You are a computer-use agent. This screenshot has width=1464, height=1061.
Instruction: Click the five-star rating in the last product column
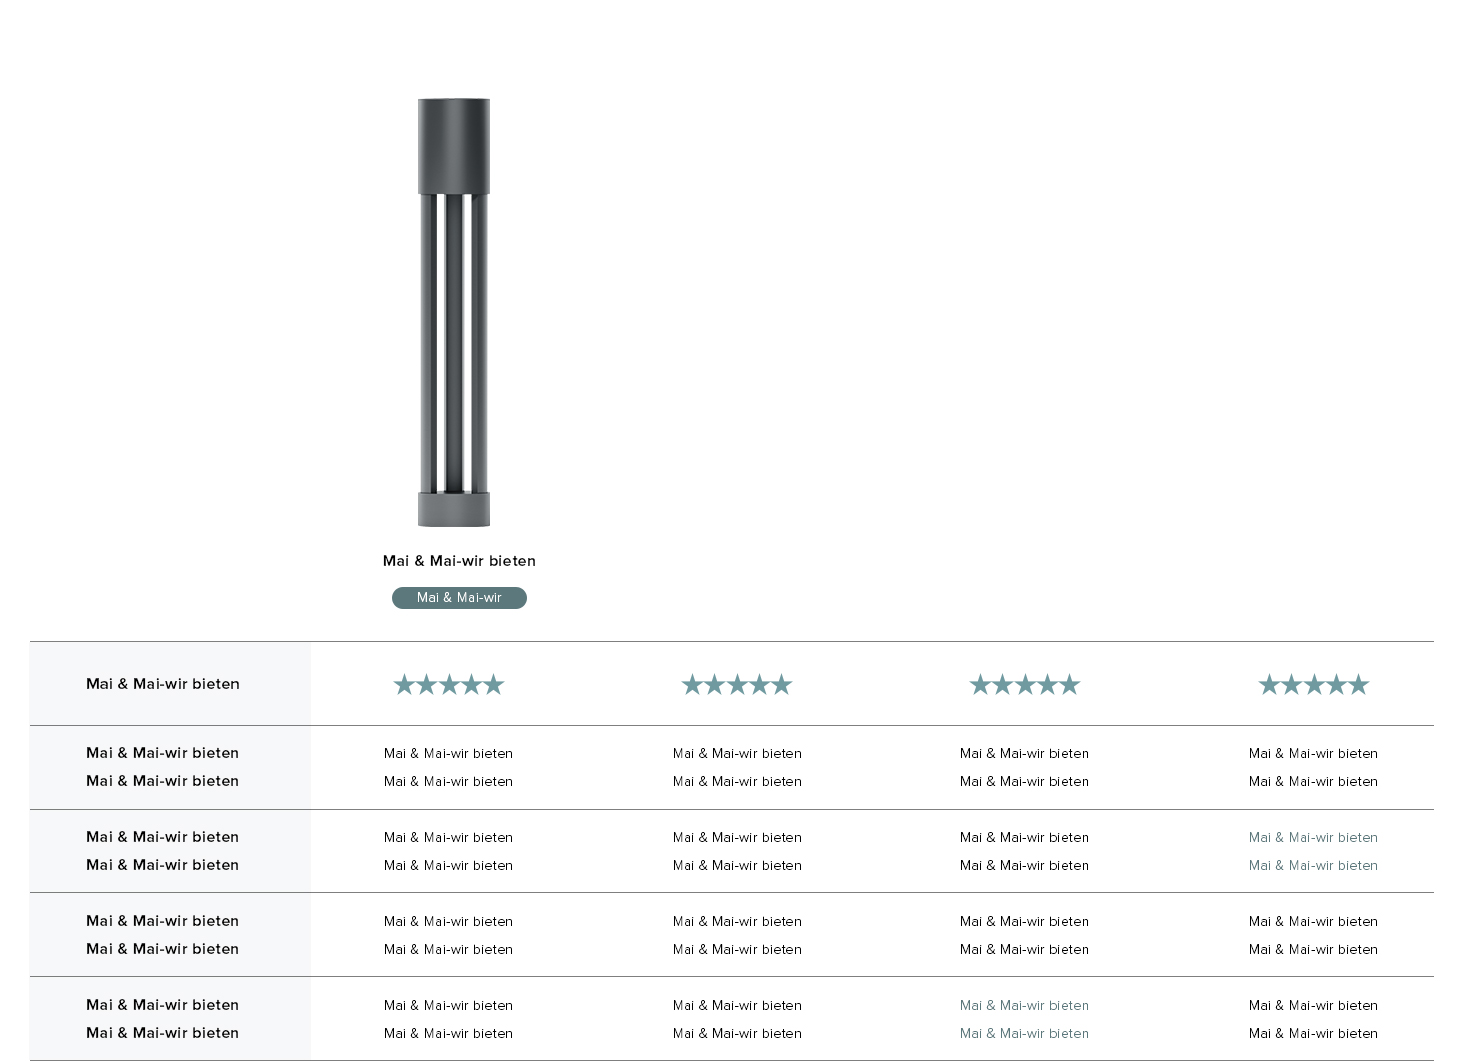tap(1314, 685)
